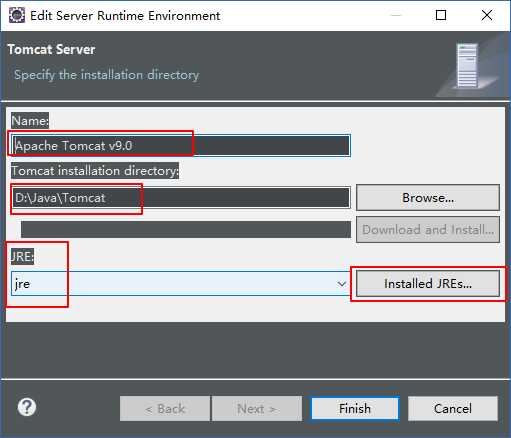This screenshot has width=511, height=438.
Task: Click the Name field containing Apache Tomcat v9.0
Action: click(x=180, y=145)
